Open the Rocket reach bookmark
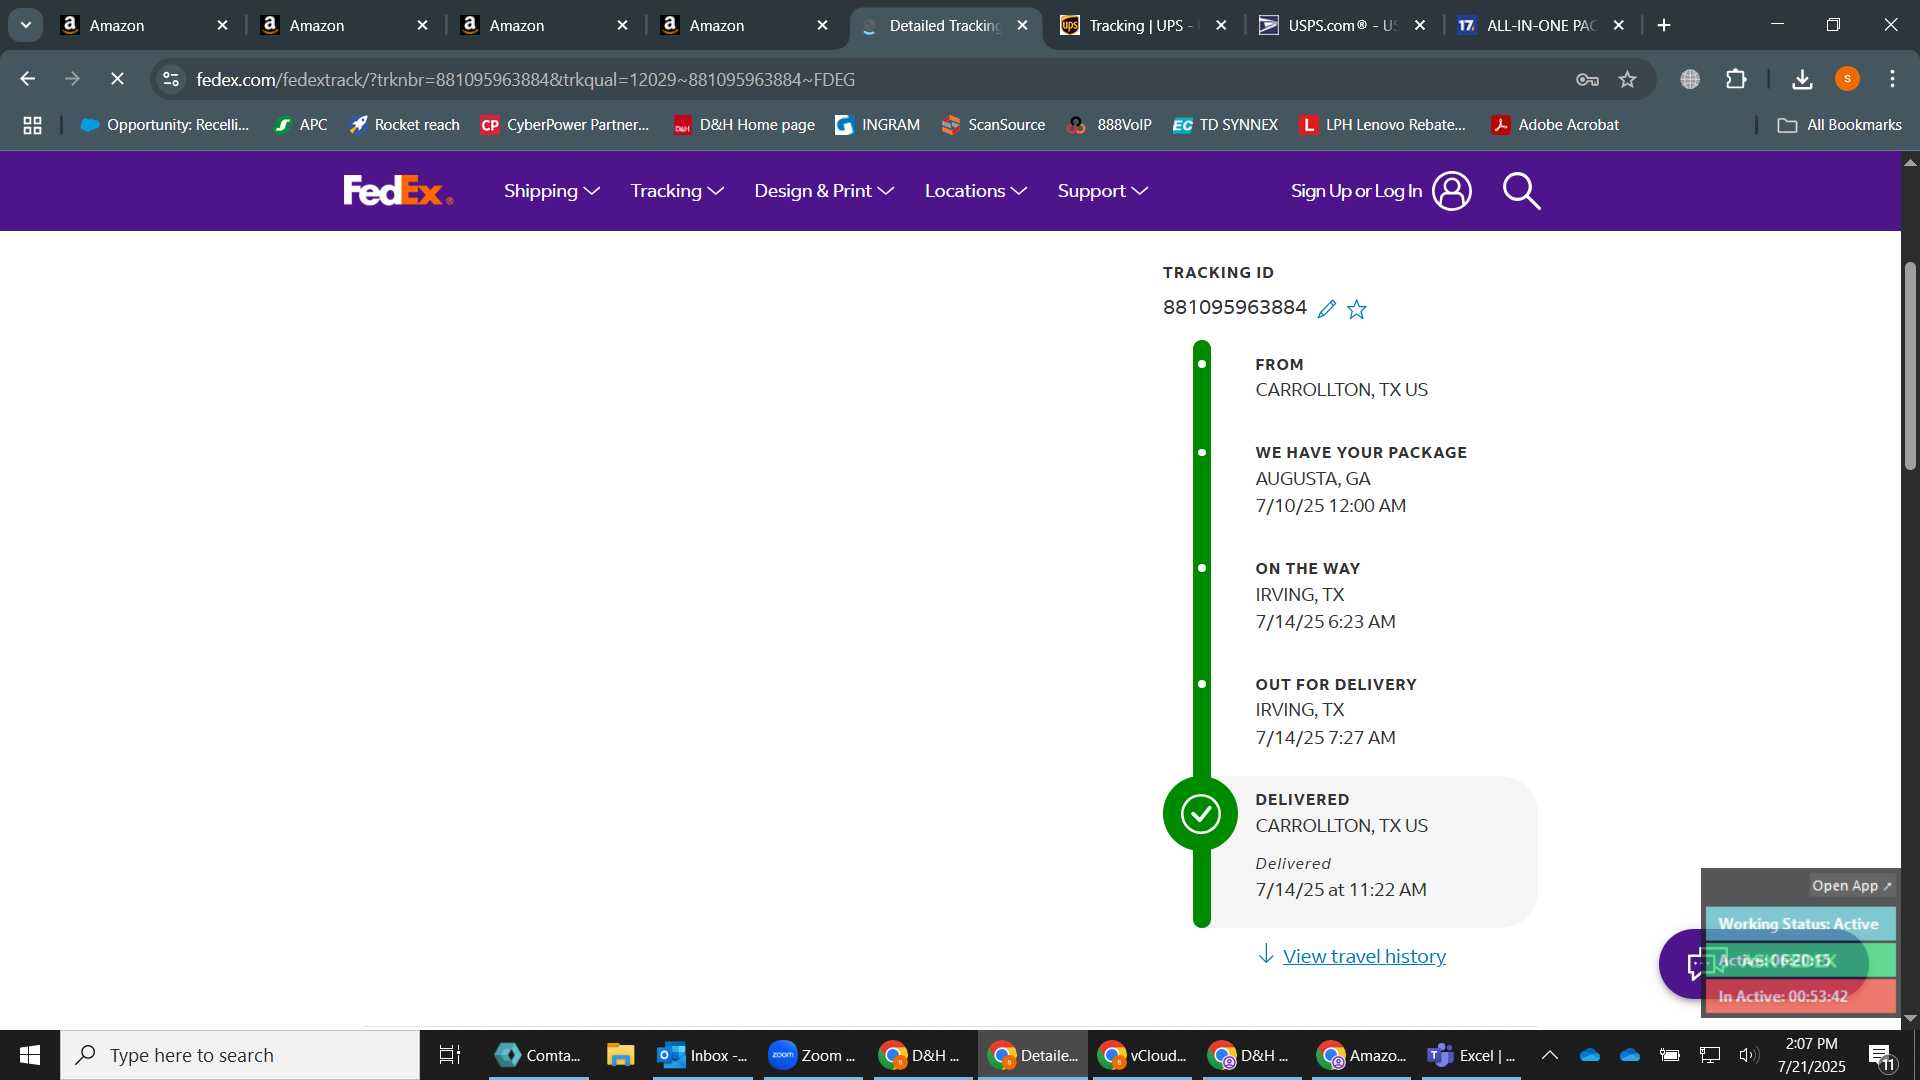This screenshot has height=1080, width=1920. 404,125
